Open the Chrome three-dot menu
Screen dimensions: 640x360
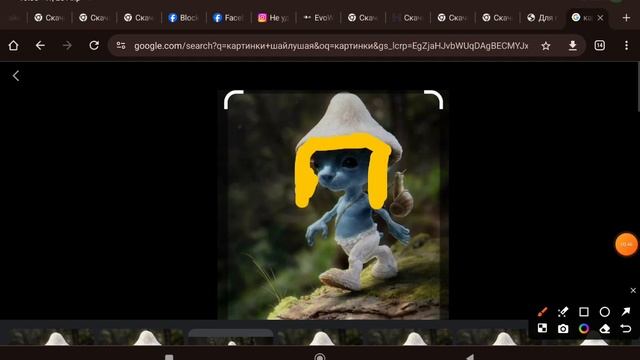pyautogui.click(x=627, y=45)
